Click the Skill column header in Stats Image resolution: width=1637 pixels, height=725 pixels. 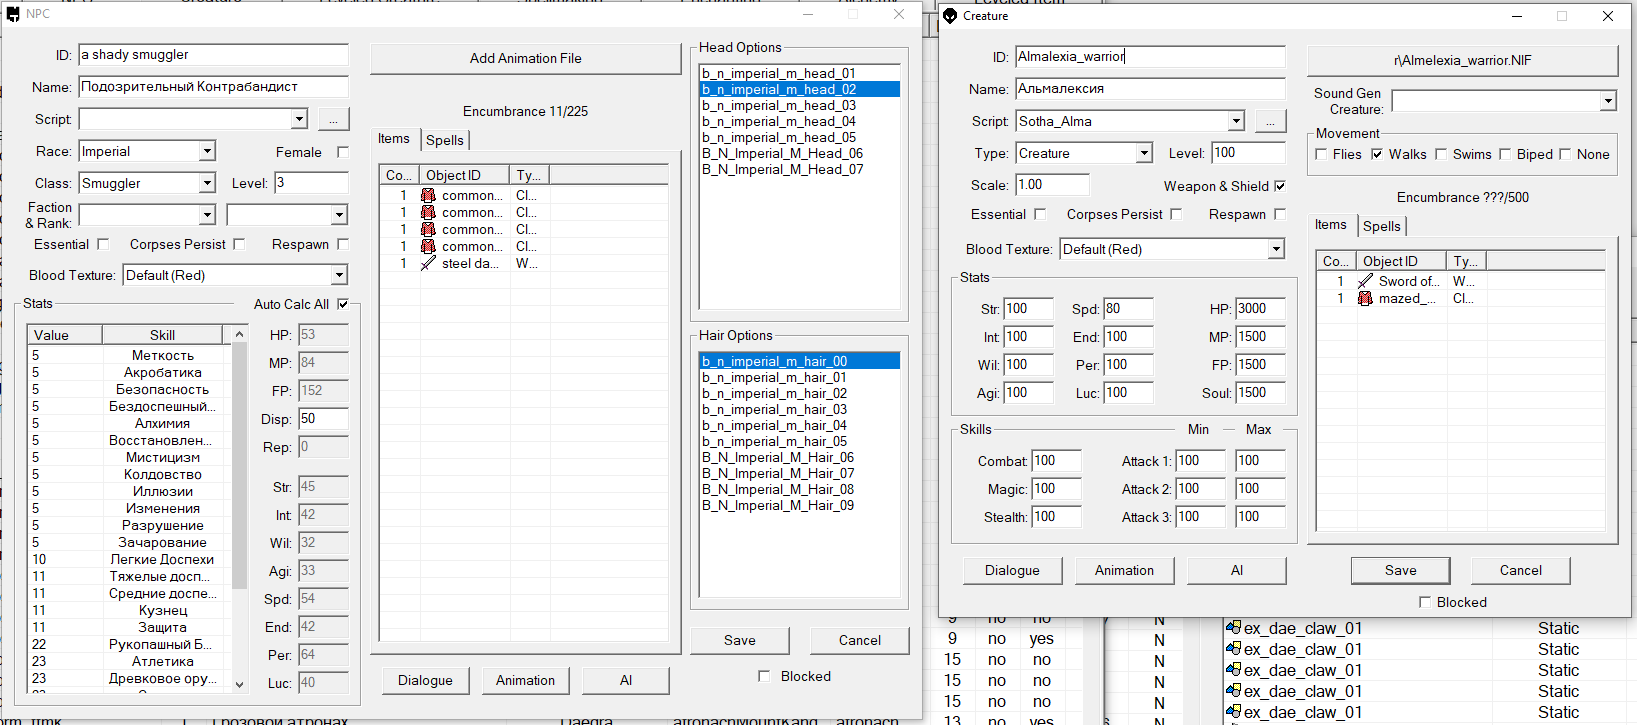(162, 335)
